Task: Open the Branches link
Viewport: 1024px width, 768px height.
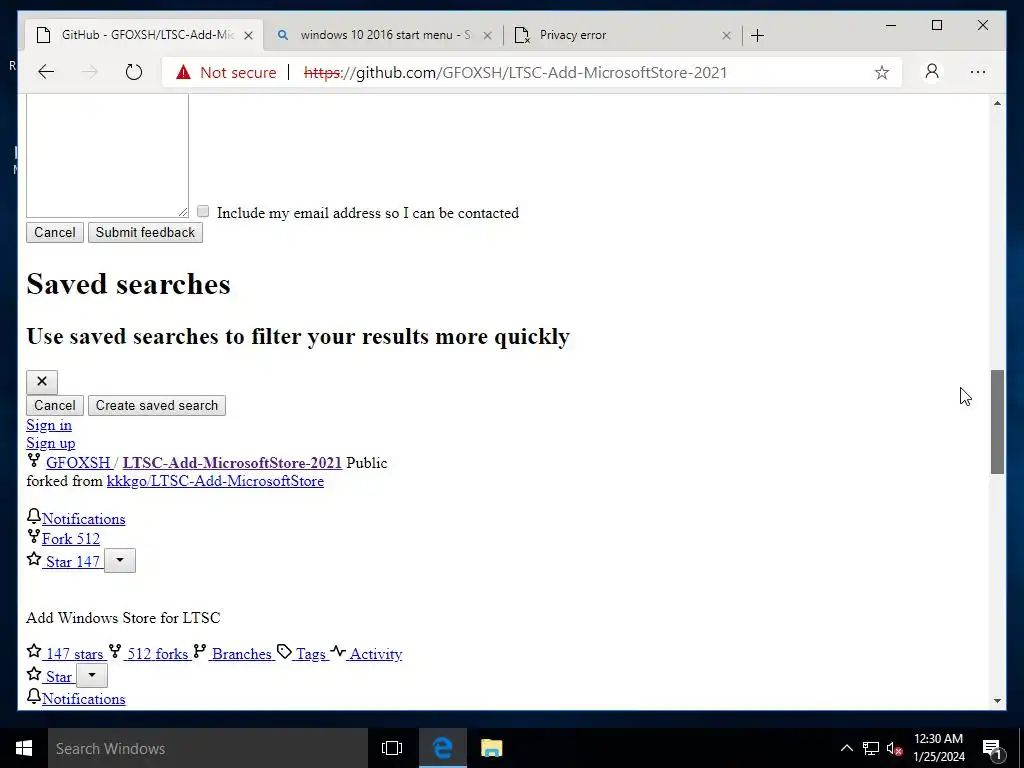Action: pos(240,654)
